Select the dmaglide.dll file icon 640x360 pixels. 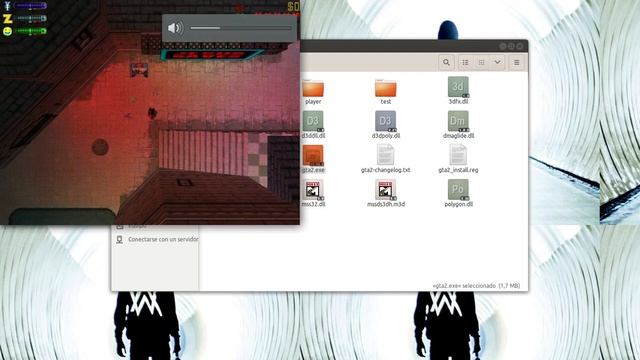(x=458, y=122)
